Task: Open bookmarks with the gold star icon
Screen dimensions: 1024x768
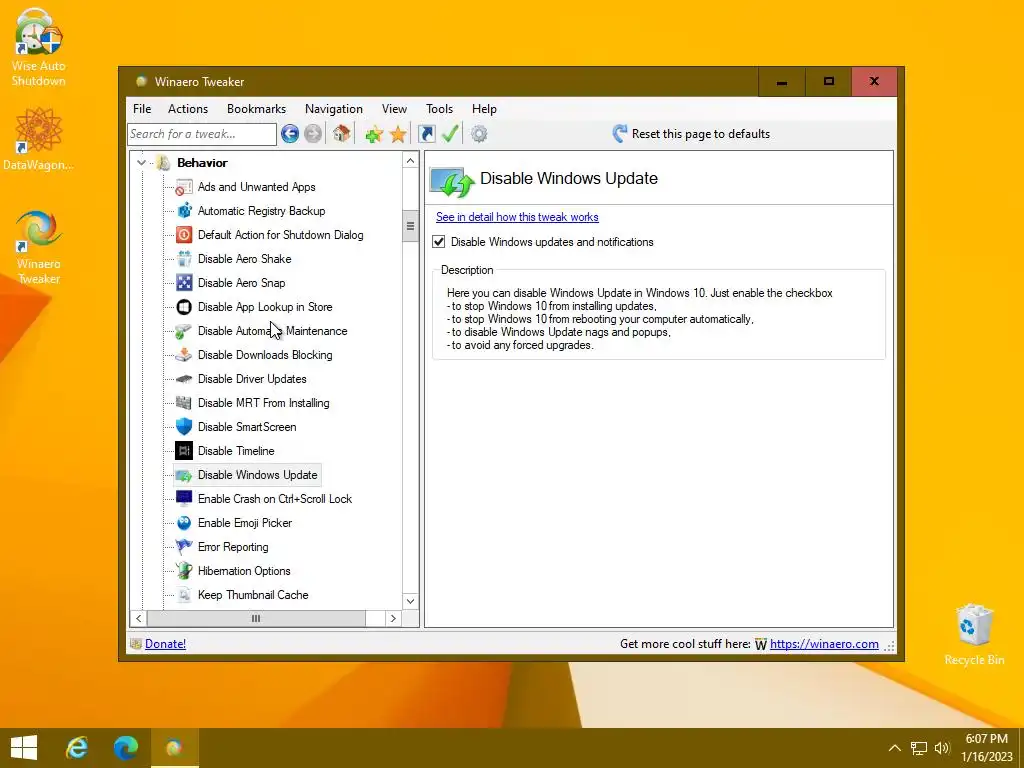Action: [398, 135]
